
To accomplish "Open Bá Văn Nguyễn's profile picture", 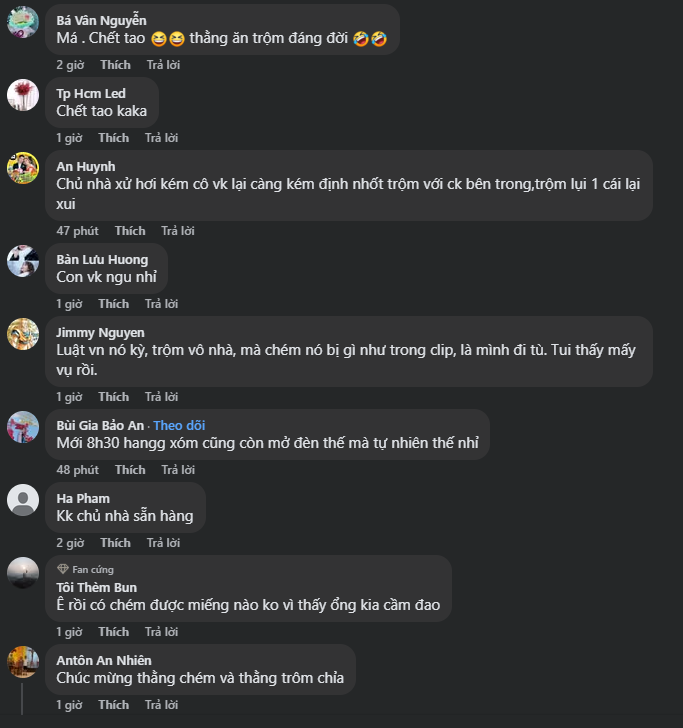I will (23, 22).
